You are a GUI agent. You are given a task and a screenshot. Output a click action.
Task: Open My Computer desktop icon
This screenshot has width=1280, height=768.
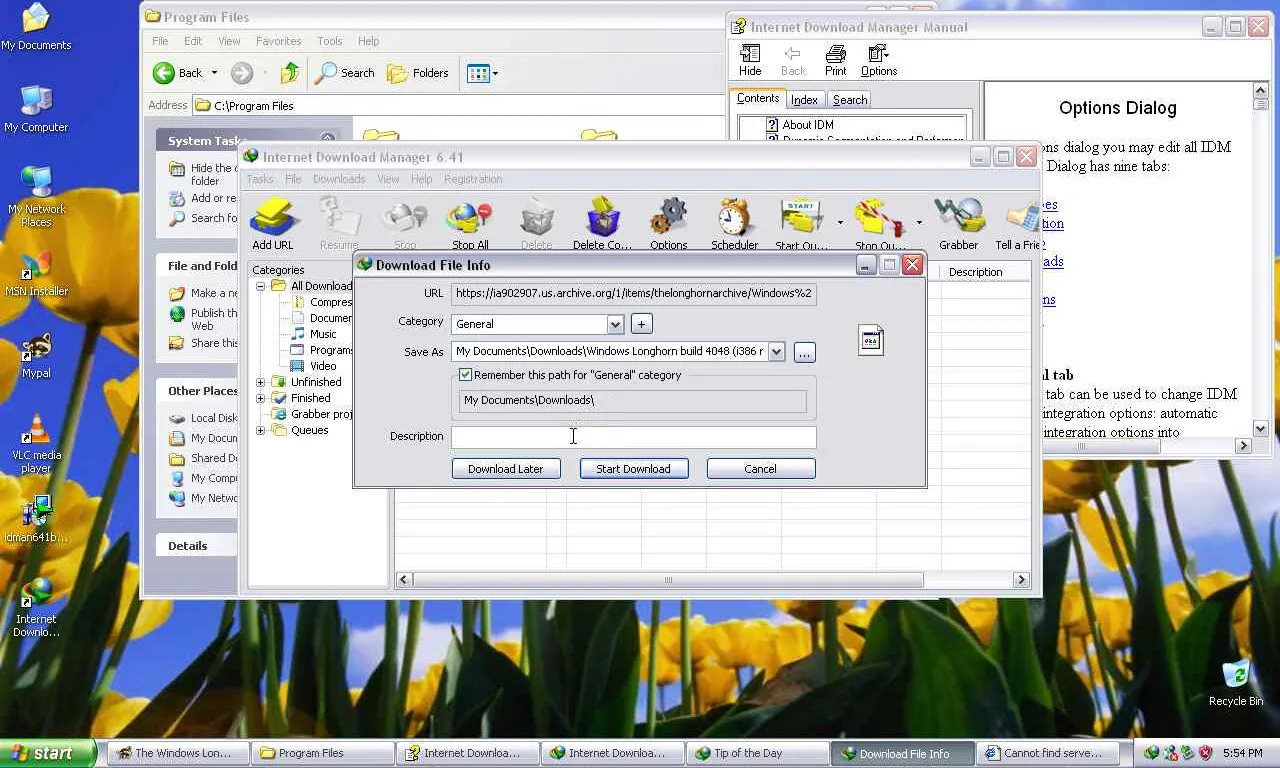click(x=36, y=109)
